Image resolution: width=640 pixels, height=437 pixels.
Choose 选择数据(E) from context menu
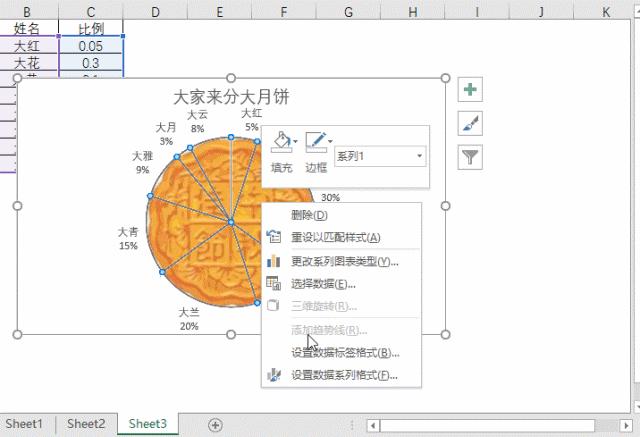(x=319, y=284)
